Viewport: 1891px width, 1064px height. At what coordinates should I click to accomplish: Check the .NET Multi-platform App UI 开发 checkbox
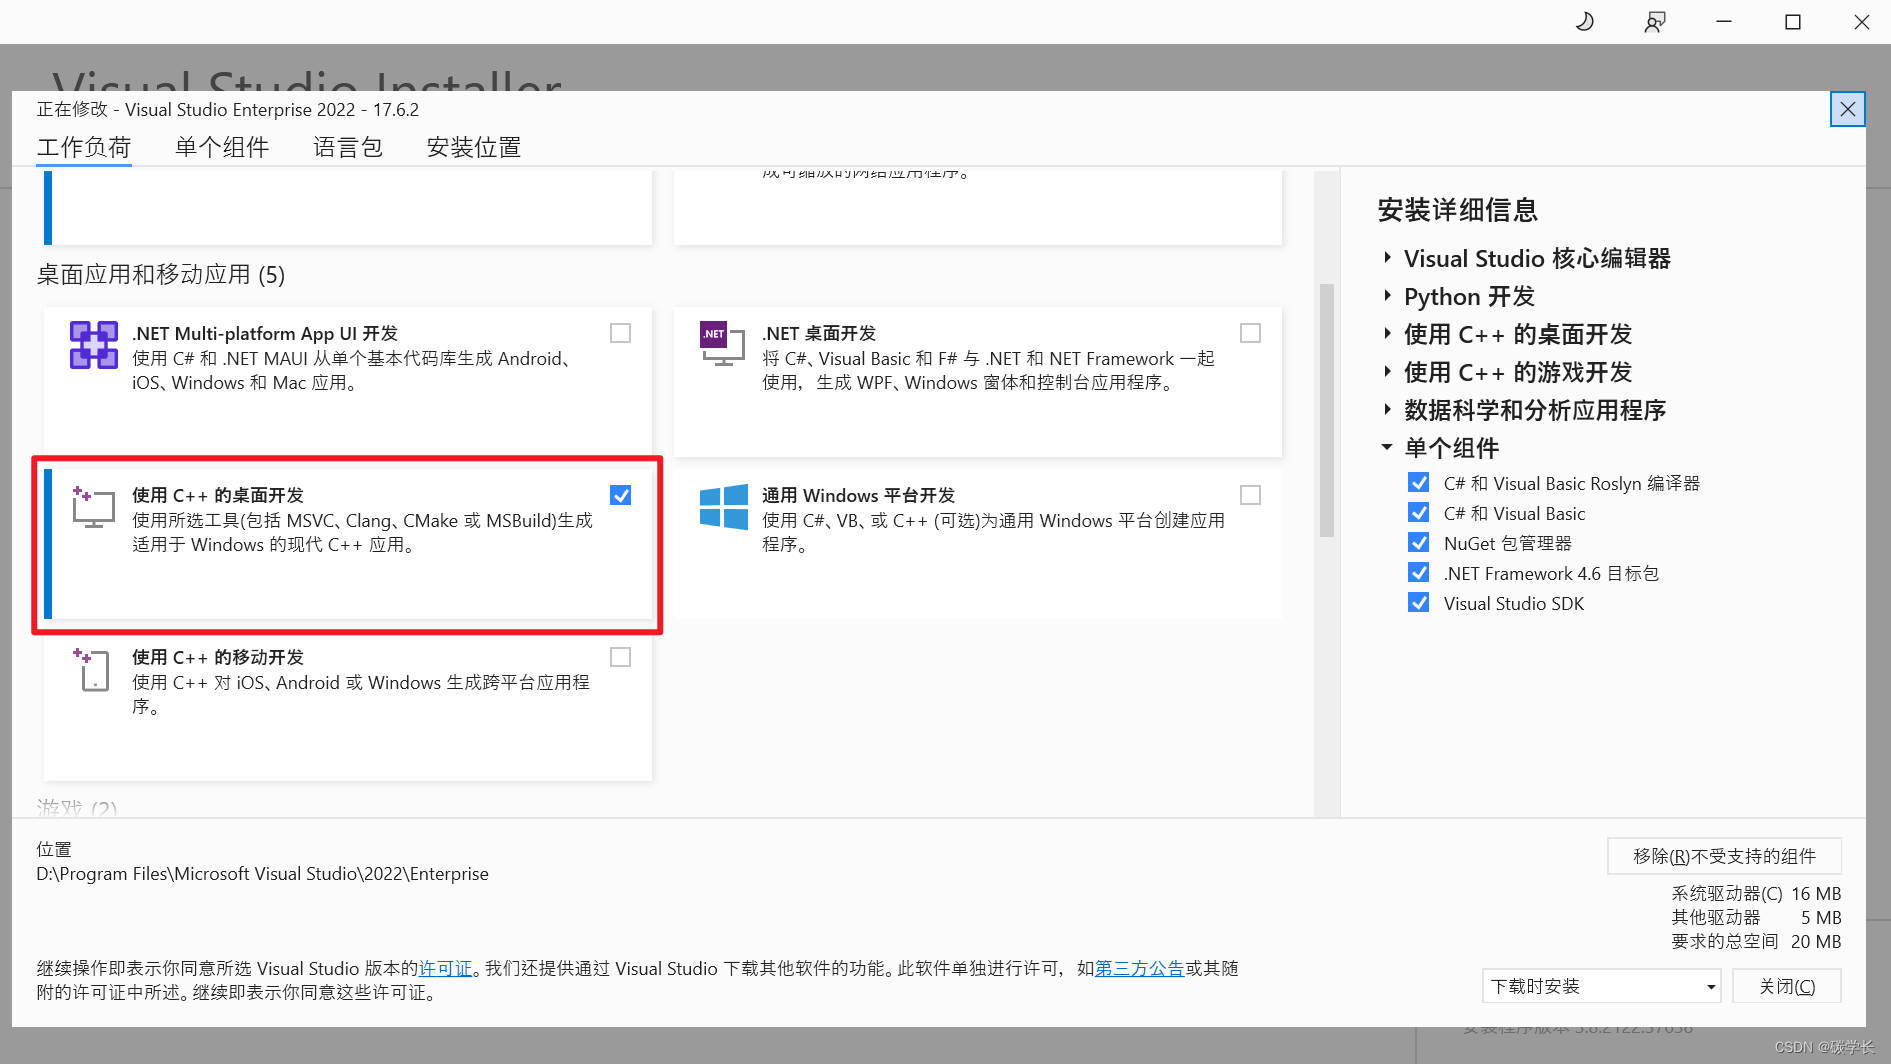click(x=620, y=333)
